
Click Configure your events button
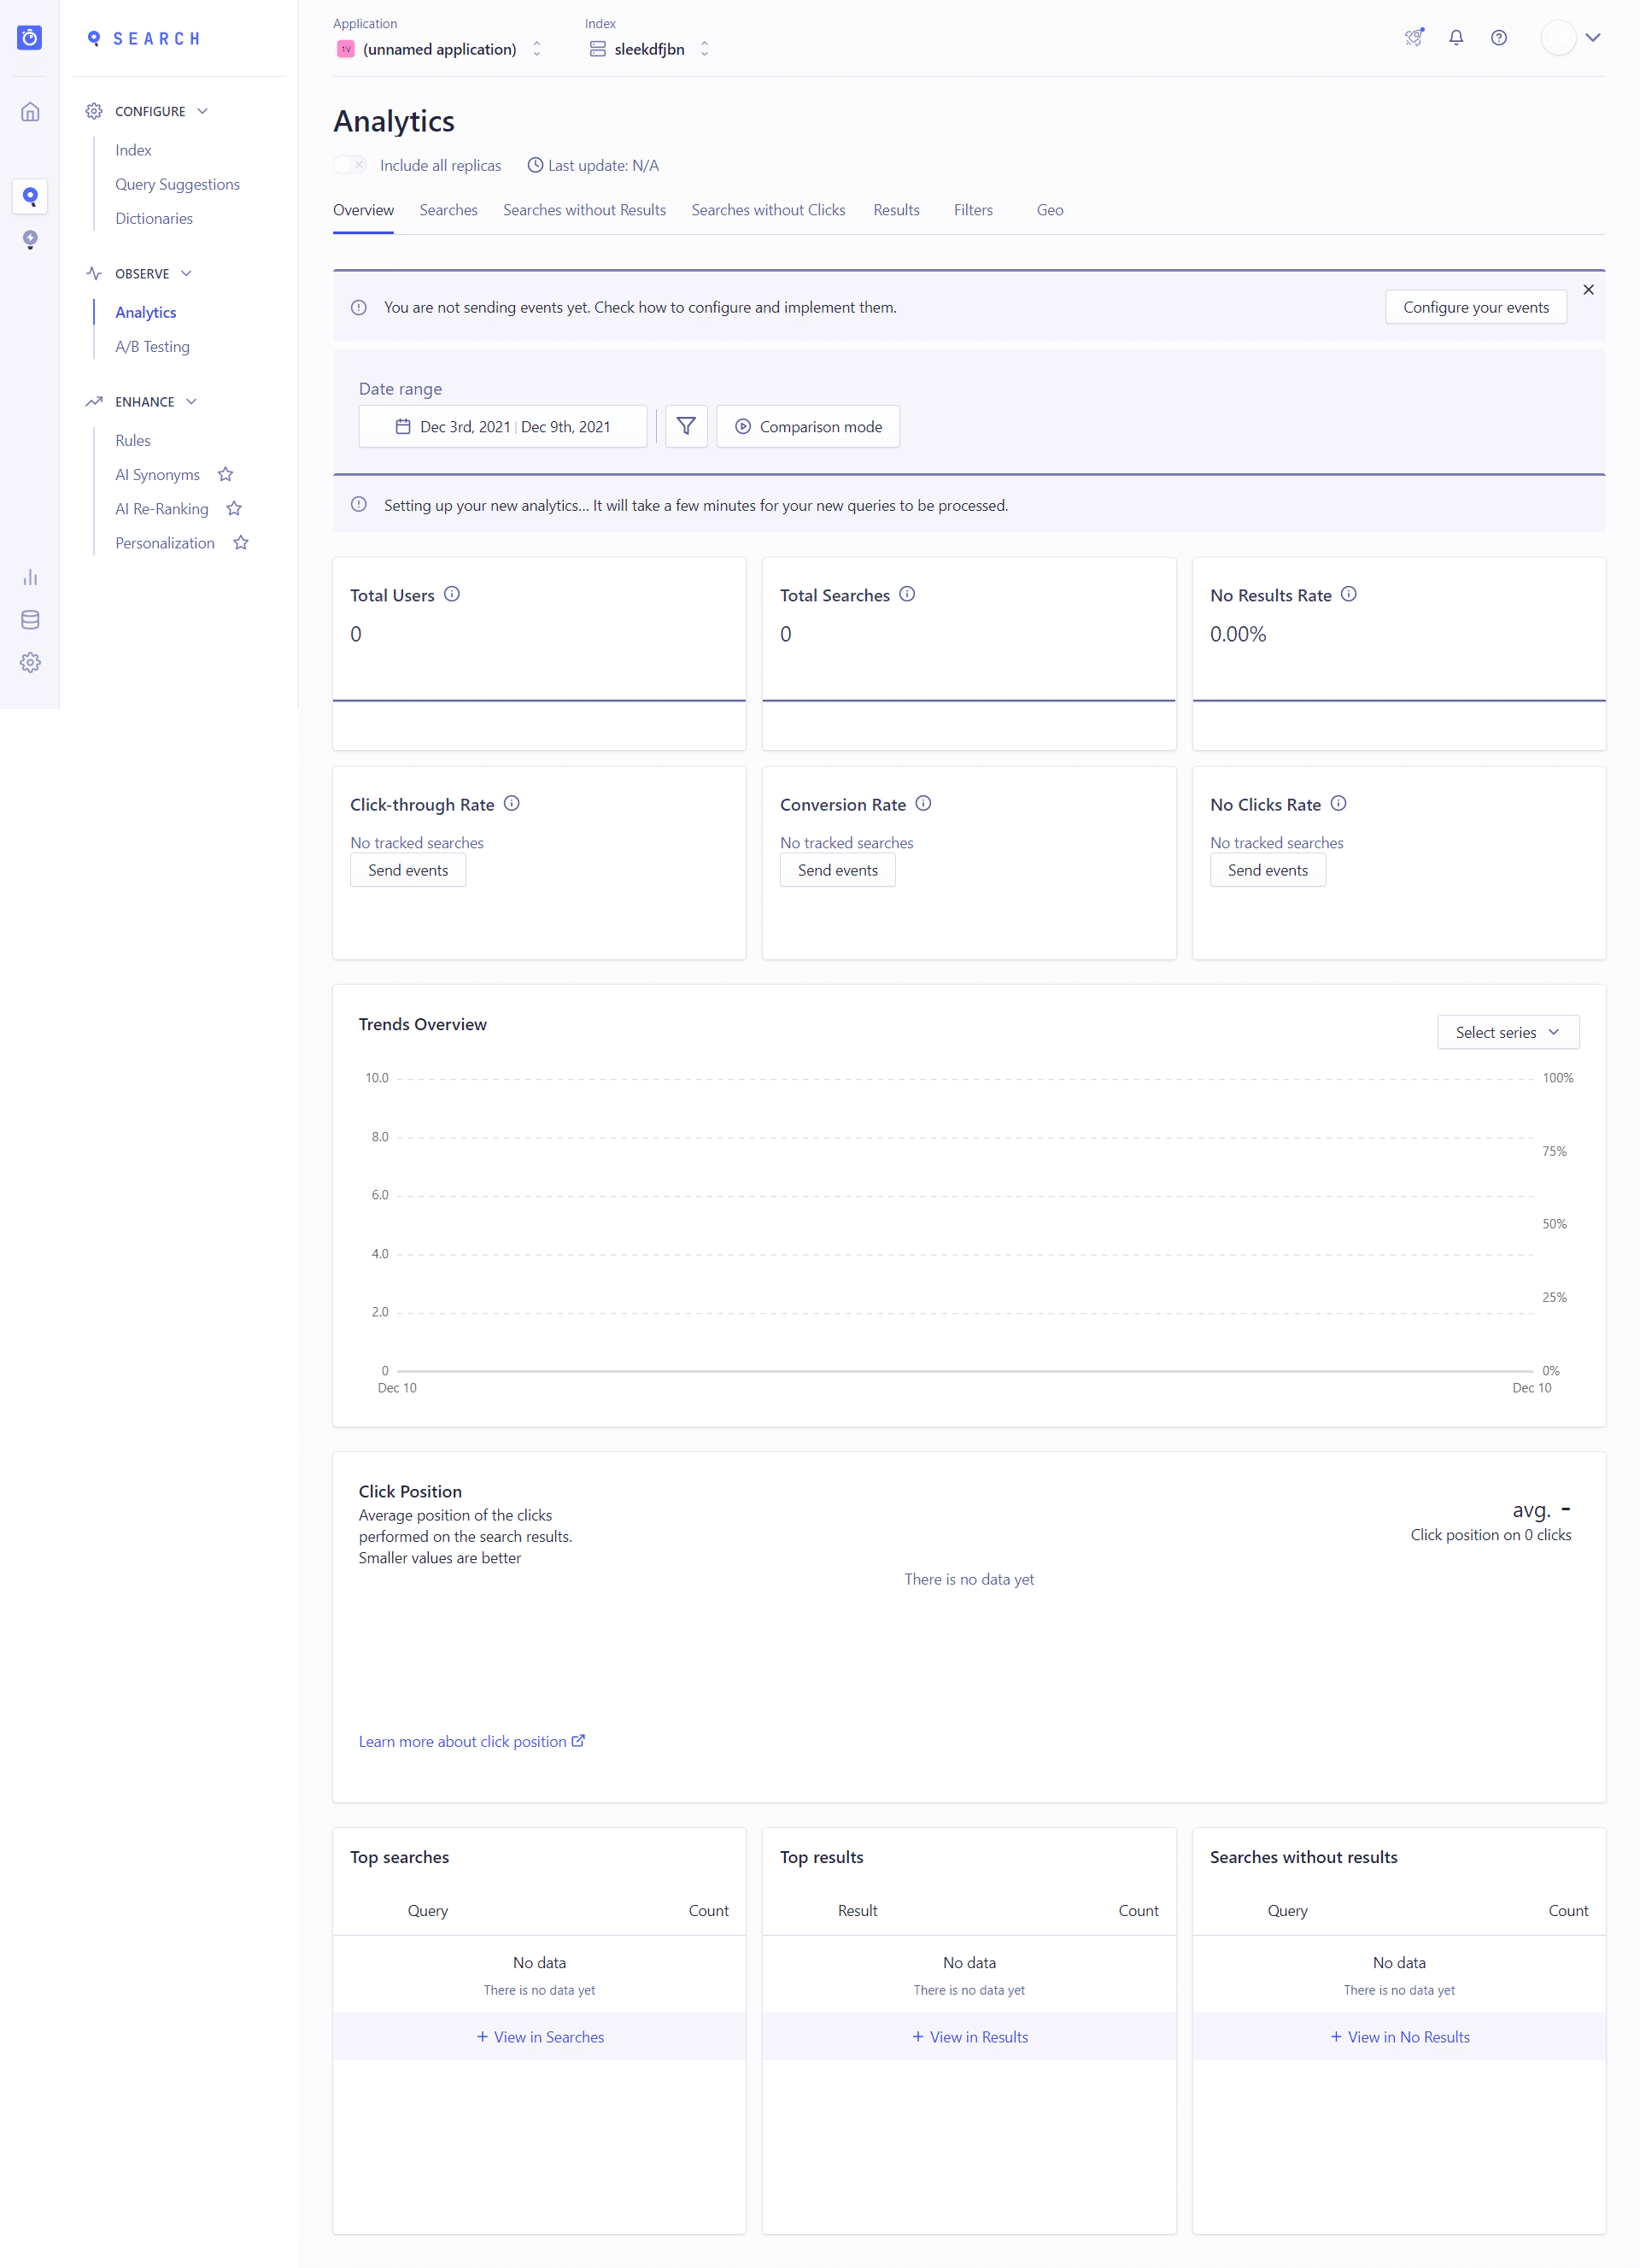(x=1474, y=307)
